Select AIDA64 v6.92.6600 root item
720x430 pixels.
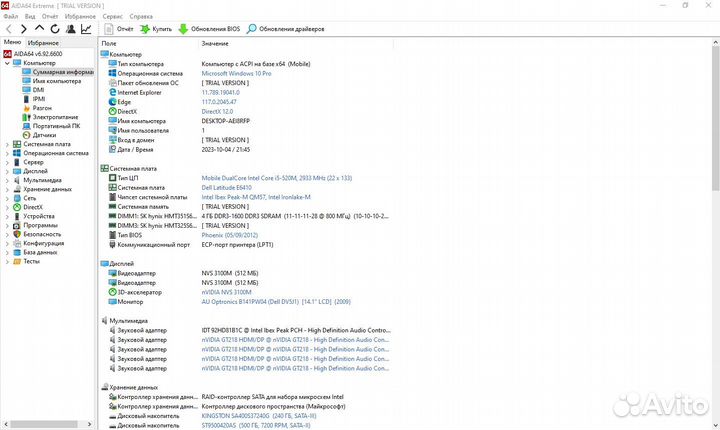pyautogui.click(x=38, y=54)
